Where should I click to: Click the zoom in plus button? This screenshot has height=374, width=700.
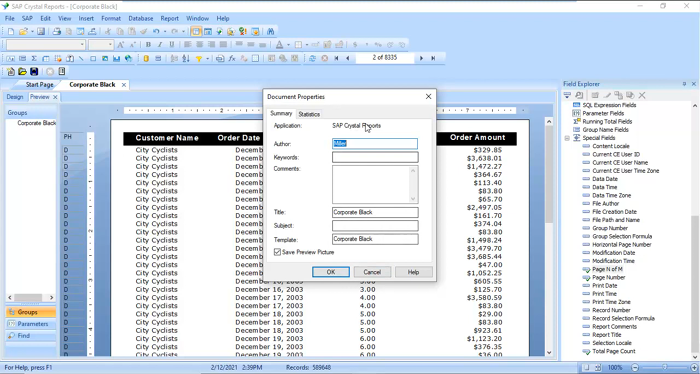pos(693,367)
